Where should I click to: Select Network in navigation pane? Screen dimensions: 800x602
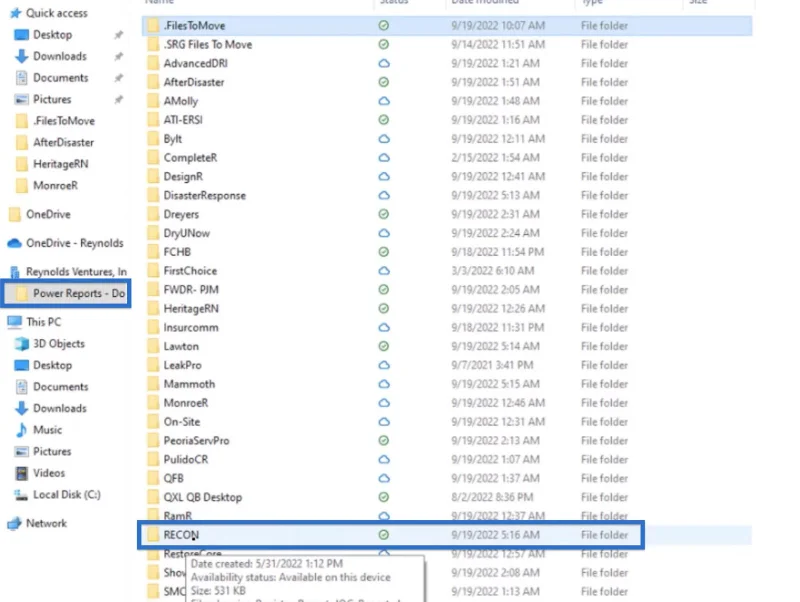(37, 523)
